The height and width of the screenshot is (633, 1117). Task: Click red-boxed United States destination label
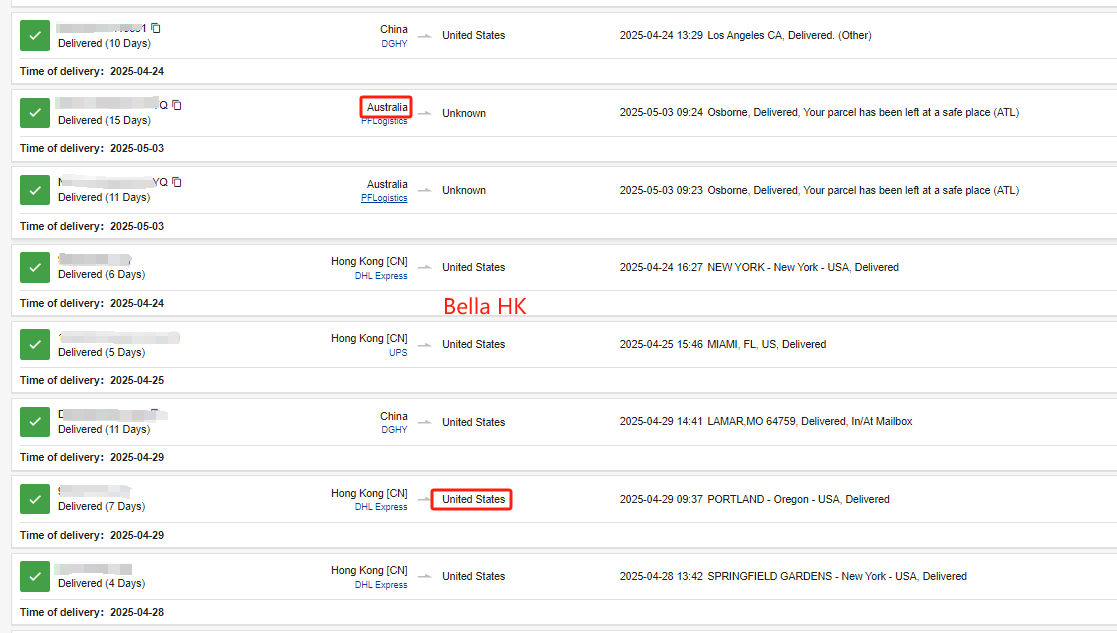pos(473,499)
